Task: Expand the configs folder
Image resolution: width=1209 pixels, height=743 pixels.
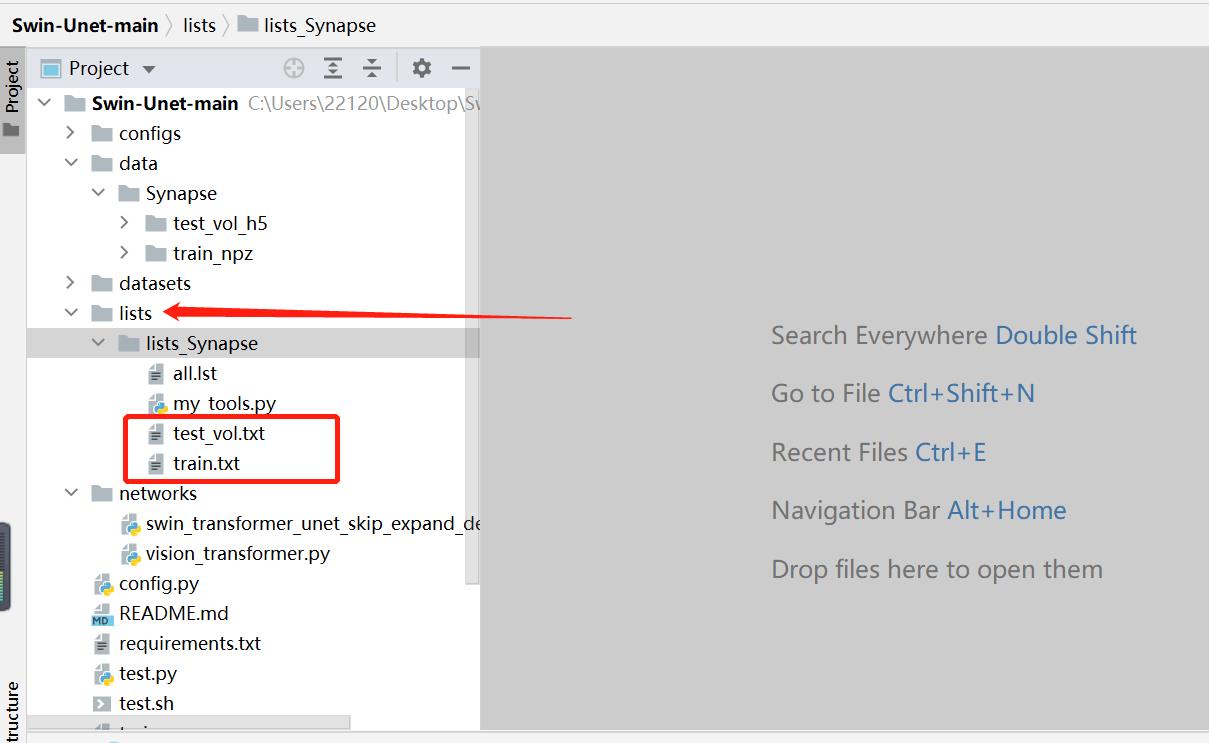Action: 71,133
